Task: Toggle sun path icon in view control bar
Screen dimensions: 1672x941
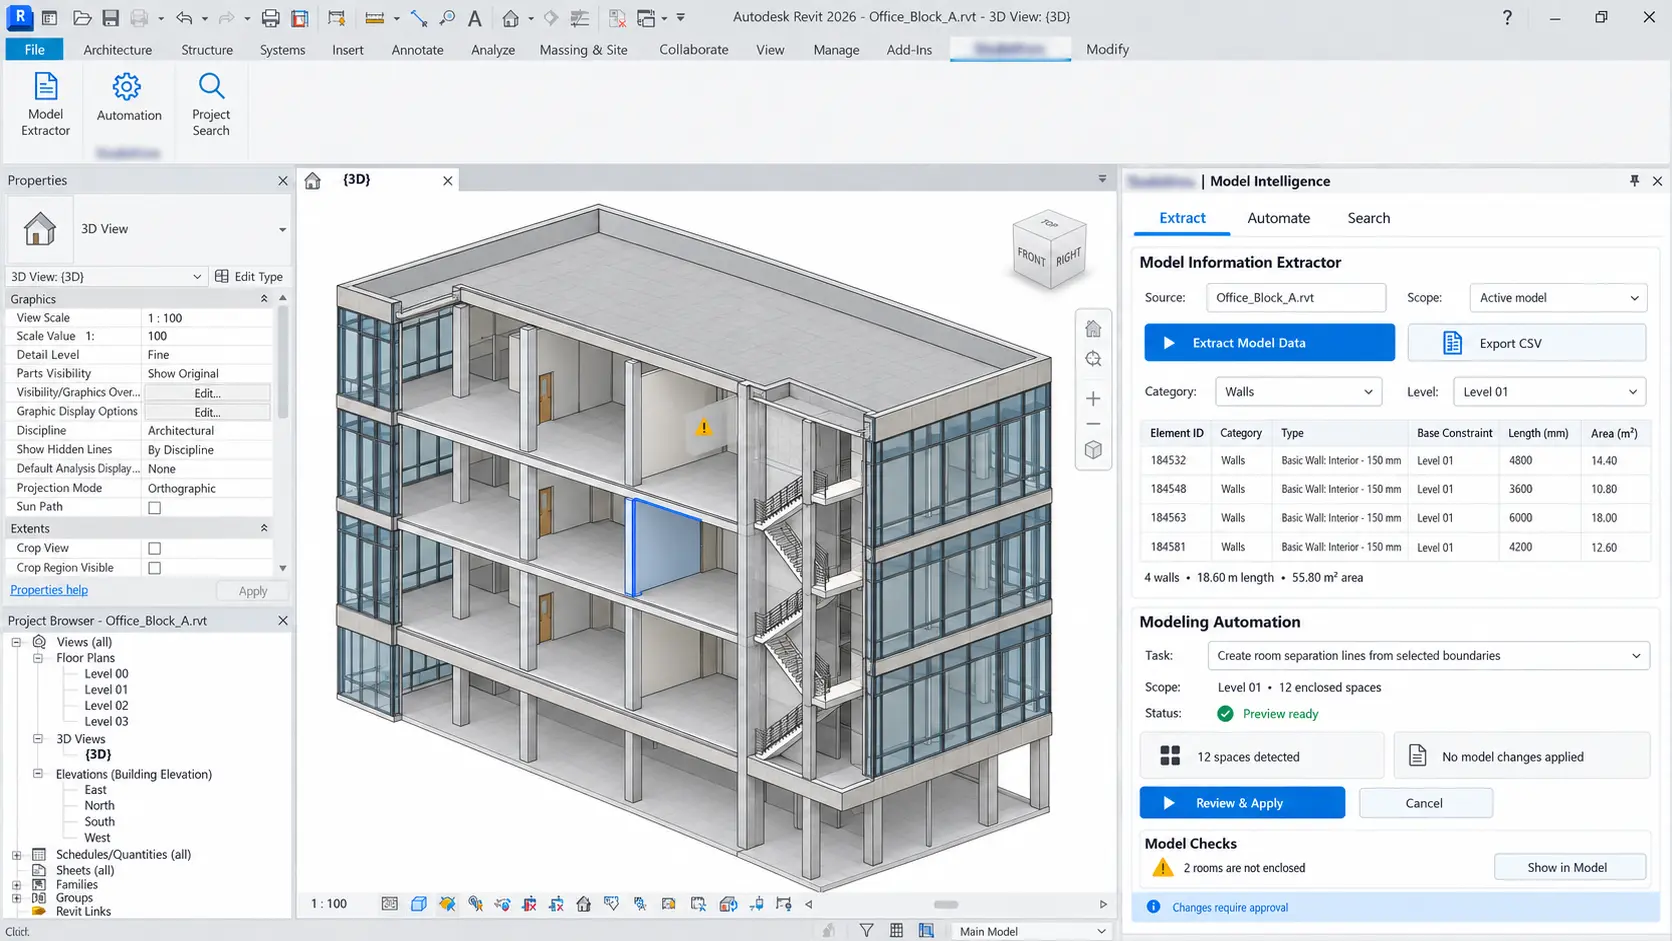Action: point(447,904)
